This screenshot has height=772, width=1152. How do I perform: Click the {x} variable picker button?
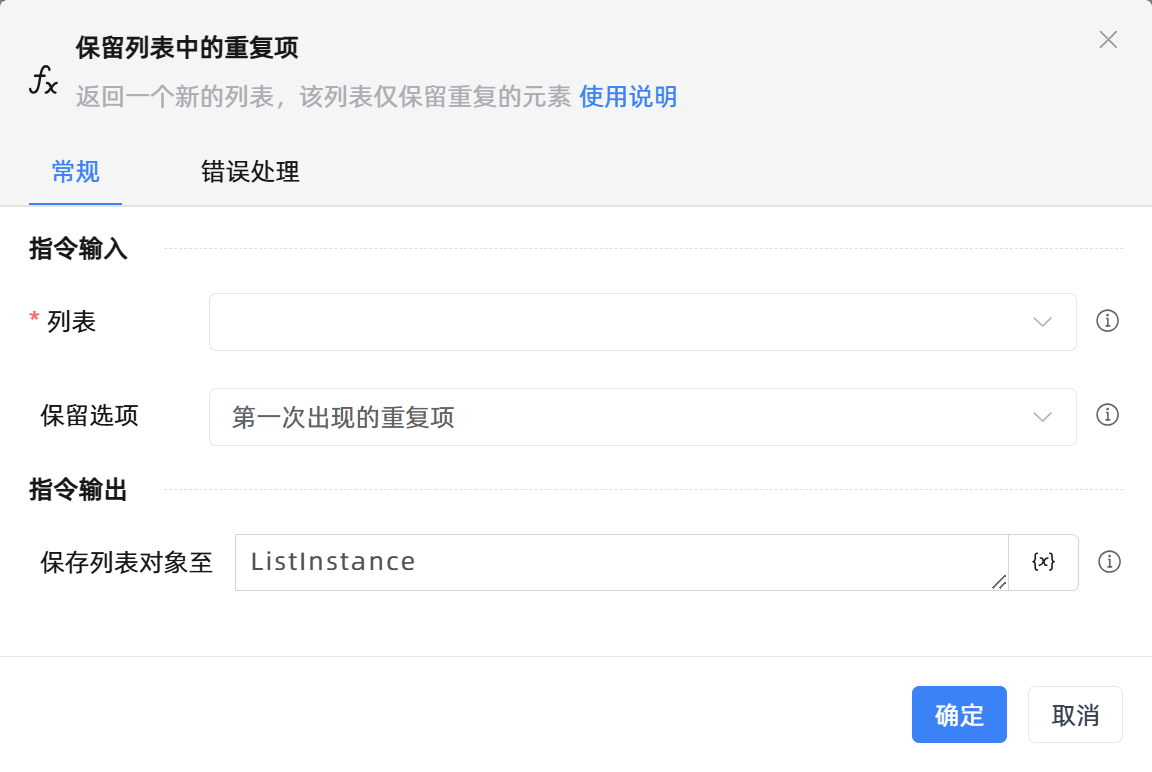pyautogui.click(x=1043, y=562)
